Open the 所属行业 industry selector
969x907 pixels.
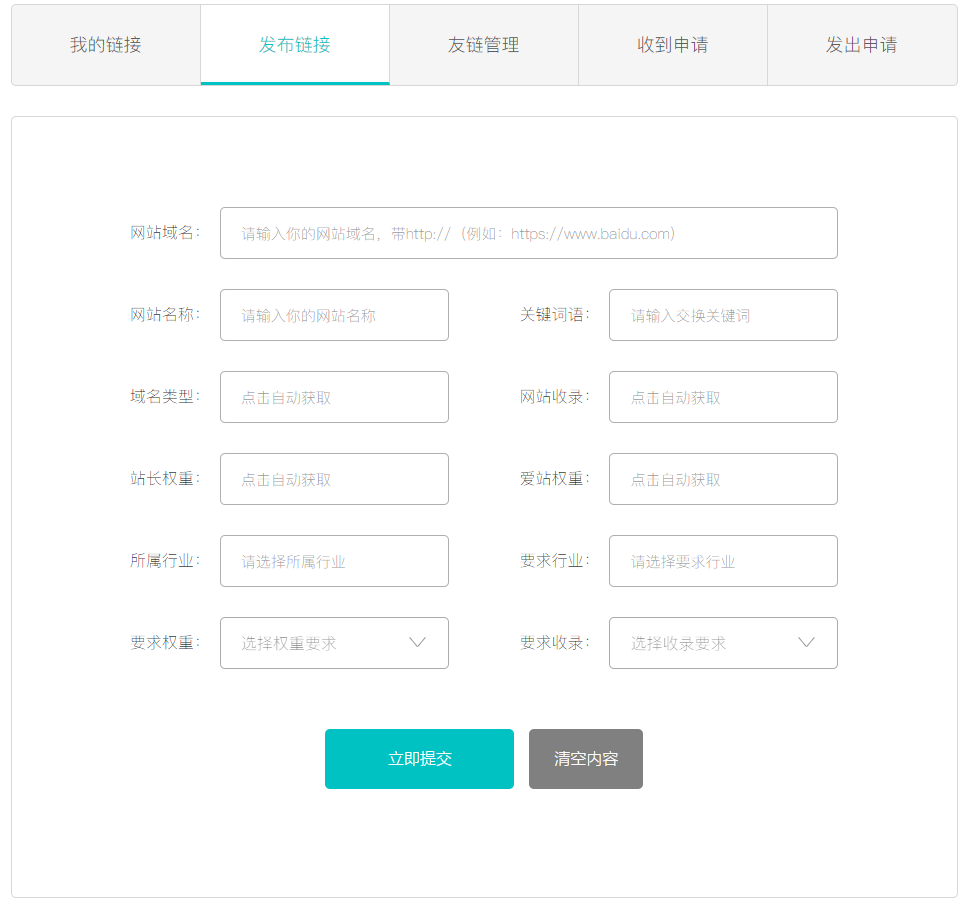(334, 561)
